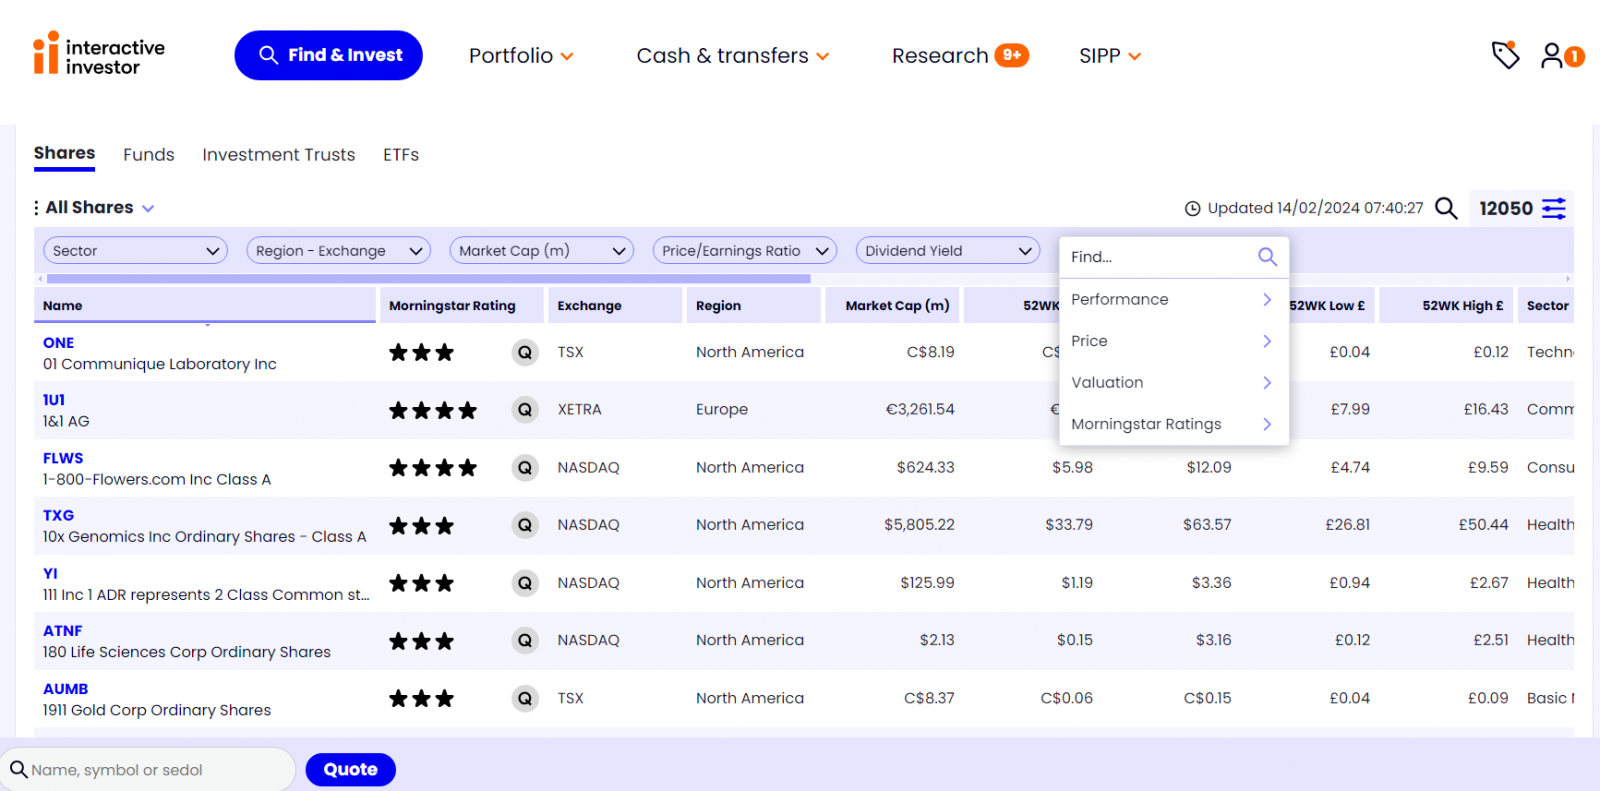Click the Q icon for 111 Inc row
1600x791 pixels.
pos(525,583)
